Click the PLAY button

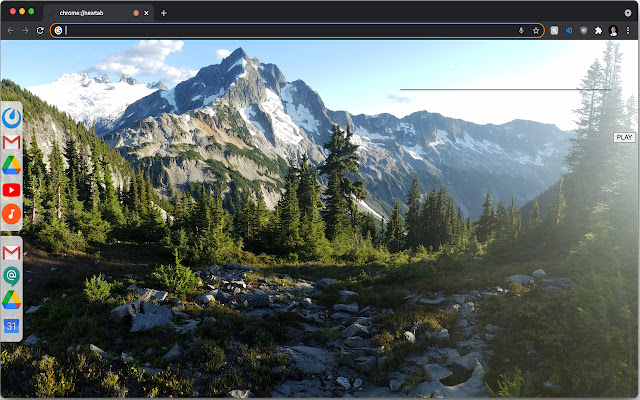(x=624, y=138)
